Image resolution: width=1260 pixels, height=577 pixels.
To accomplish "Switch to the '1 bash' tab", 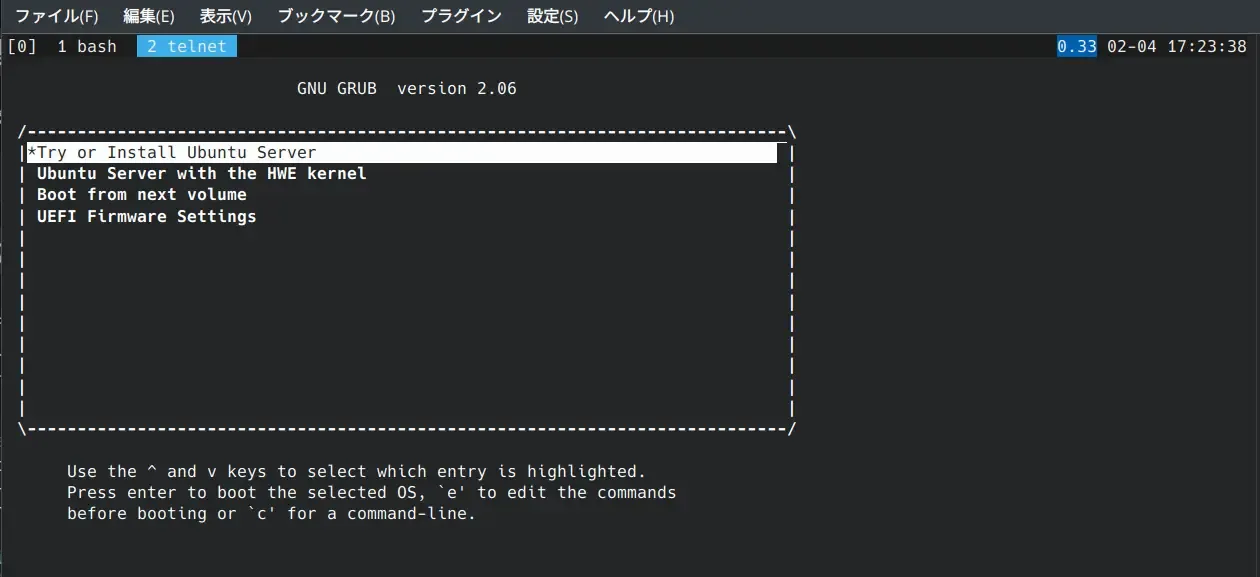I will 87,45.
